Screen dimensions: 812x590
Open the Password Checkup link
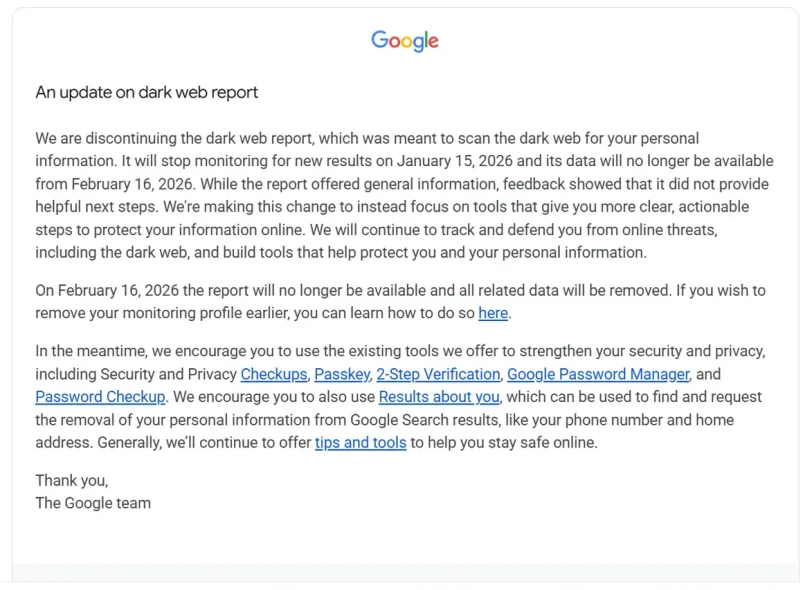pos(100,397)
